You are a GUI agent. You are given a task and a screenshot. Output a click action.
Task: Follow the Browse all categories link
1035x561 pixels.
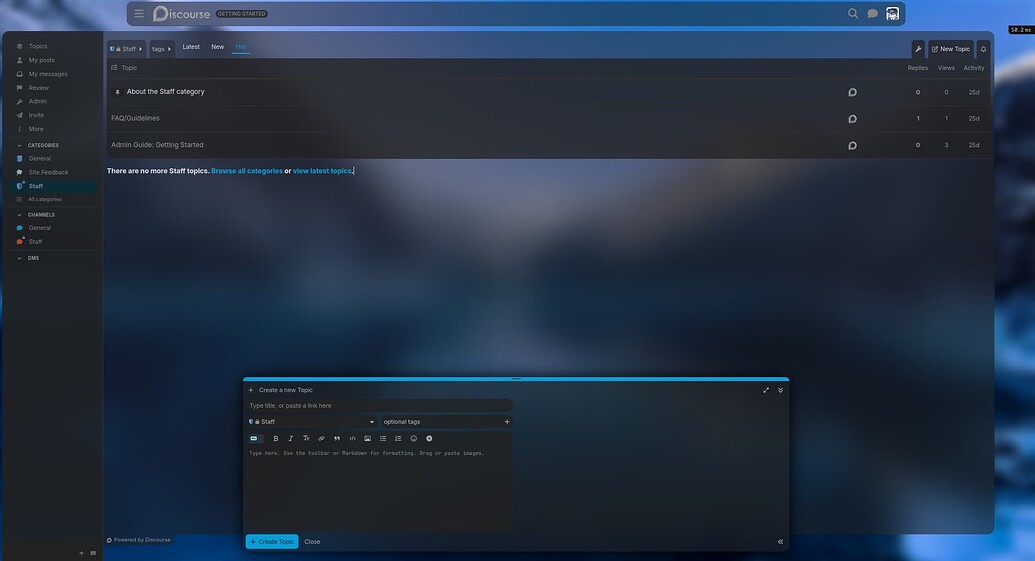coord(246,171)
